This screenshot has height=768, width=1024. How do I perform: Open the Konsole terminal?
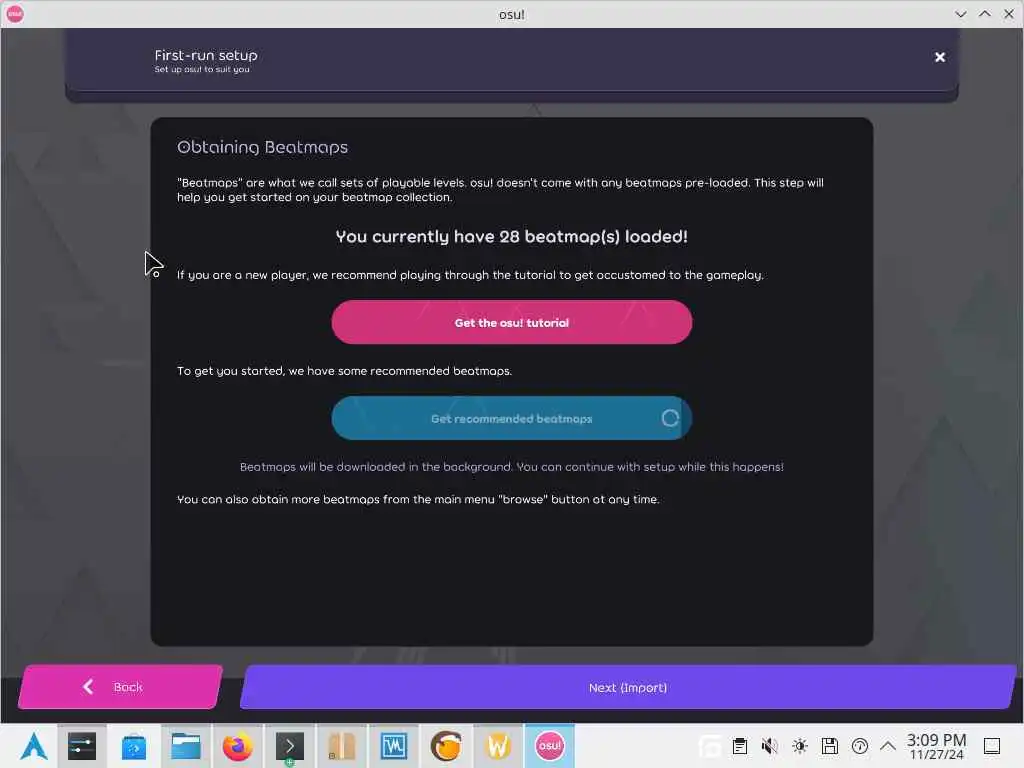coord(289,746)
